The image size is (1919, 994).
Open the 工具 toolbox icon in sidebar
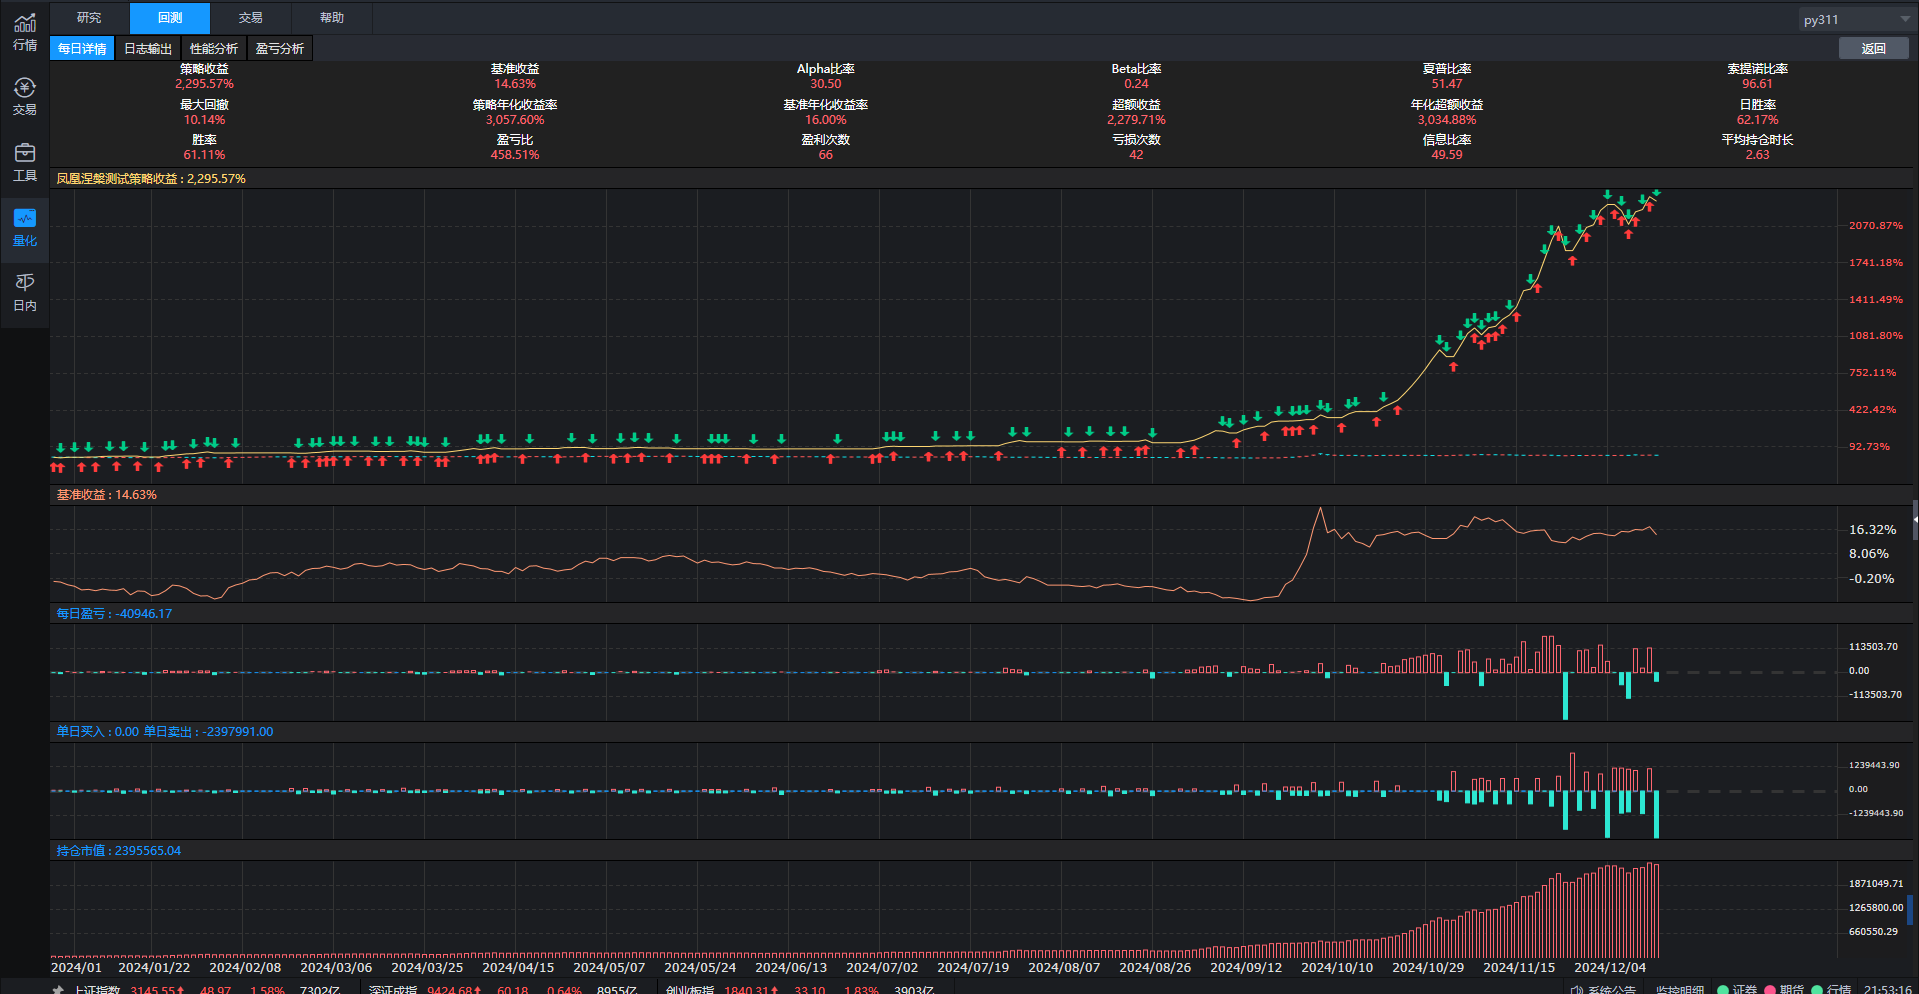coord(25,162)
